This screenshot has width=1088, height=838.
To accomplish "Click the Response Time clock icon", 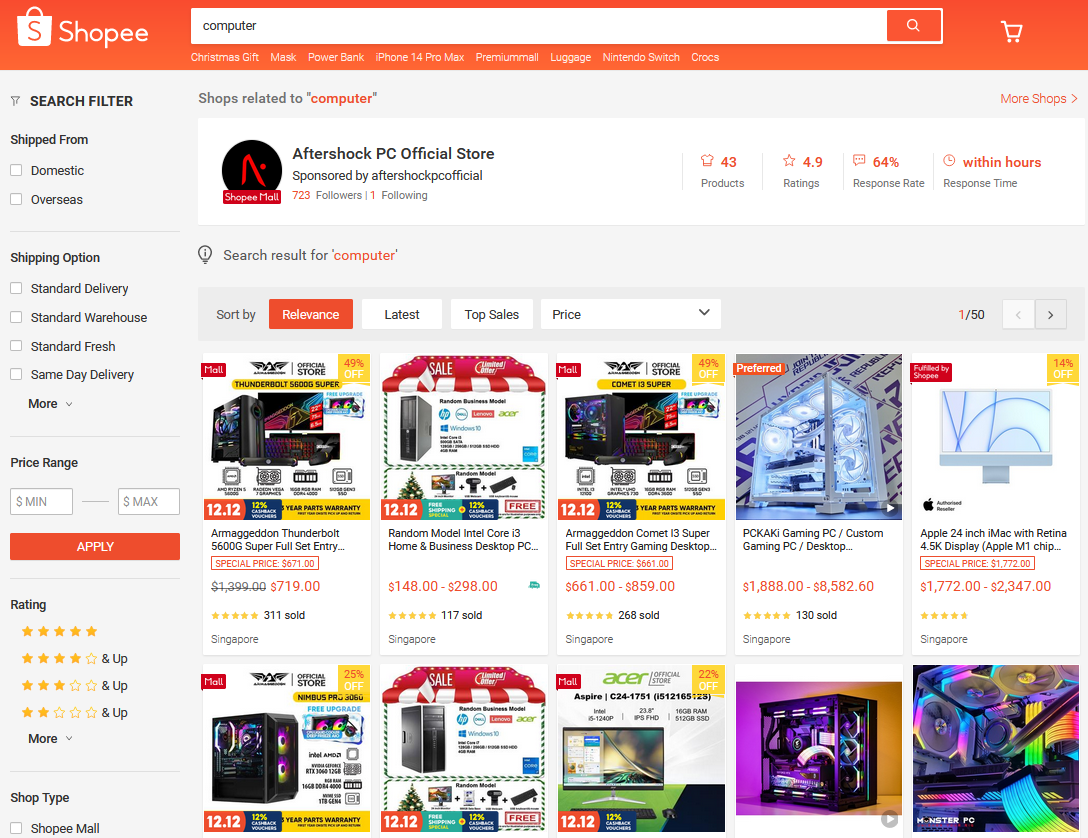I will point(949,160).
